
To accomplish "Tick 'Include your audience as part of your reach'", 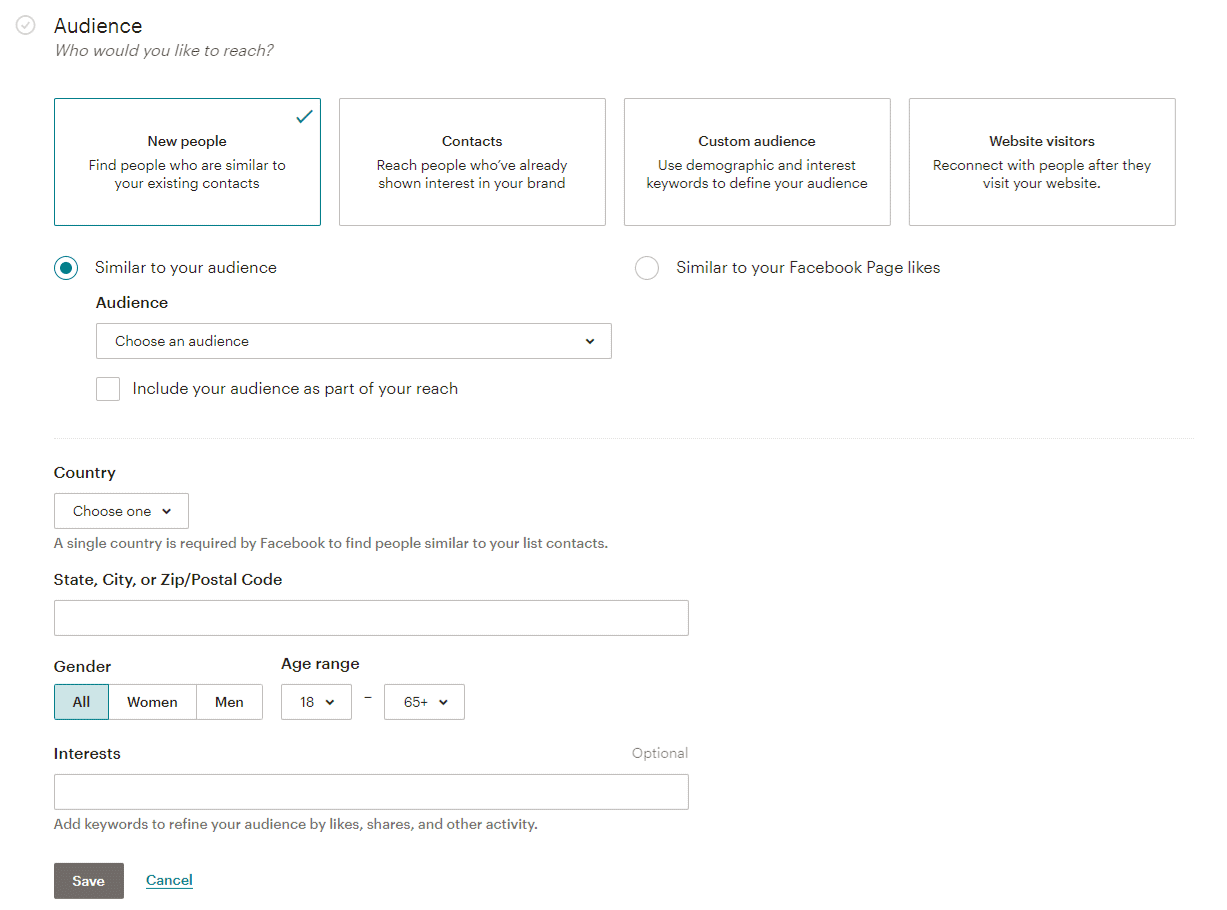I will (108, 389).
